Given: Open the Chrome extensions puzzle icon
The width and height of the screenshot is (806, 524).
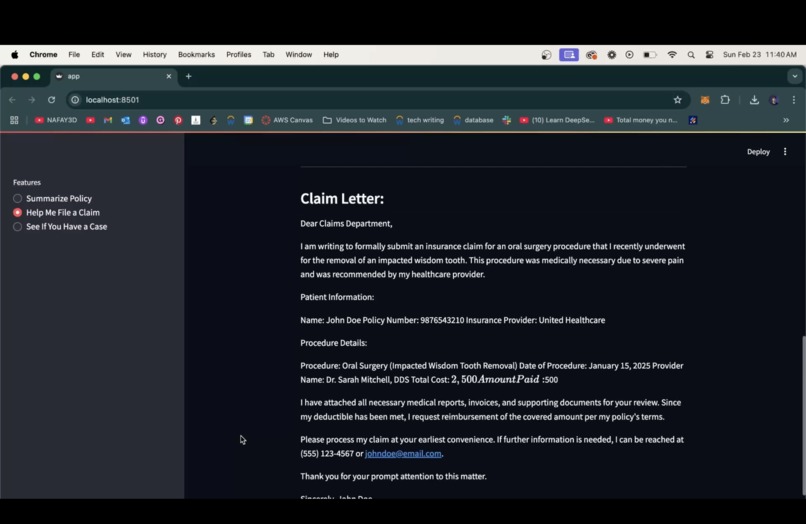Looking at the screenshot, I should pyautogui.click(x=725, y=100).
